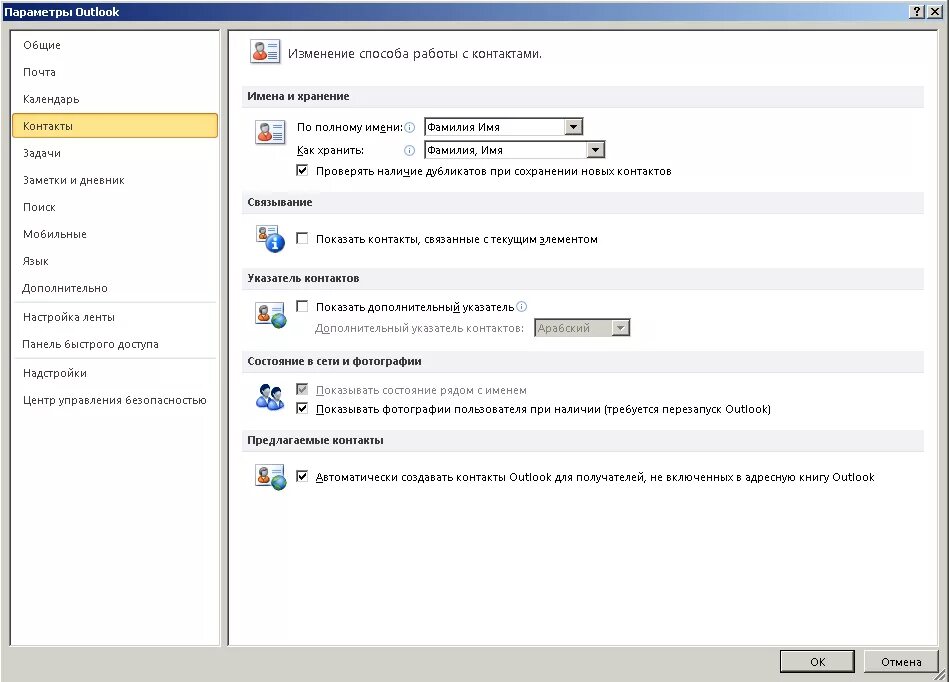949x682 pixels.
Task: Open the Календарь options category
Action: click(x=115, y=99)
